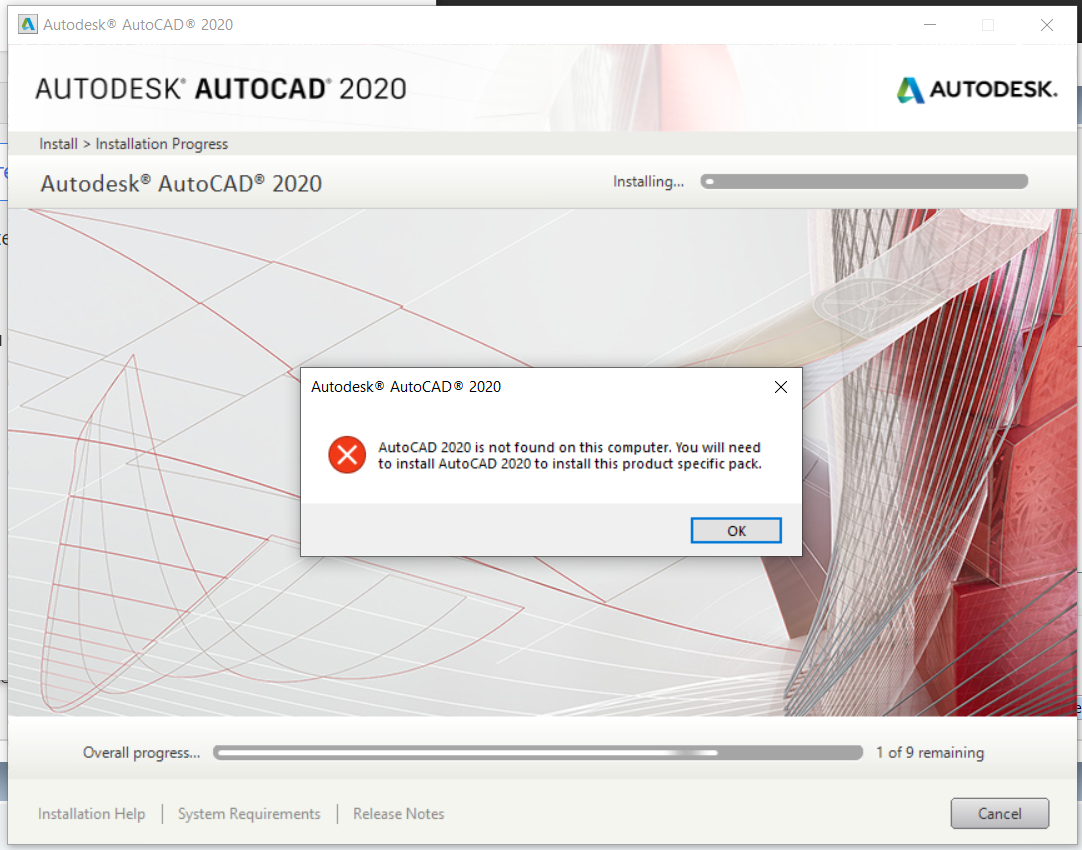1082x850 pixels.
Task: Click the maximize button of installer window
Action: pyautogui.click(x=987, y=25)
